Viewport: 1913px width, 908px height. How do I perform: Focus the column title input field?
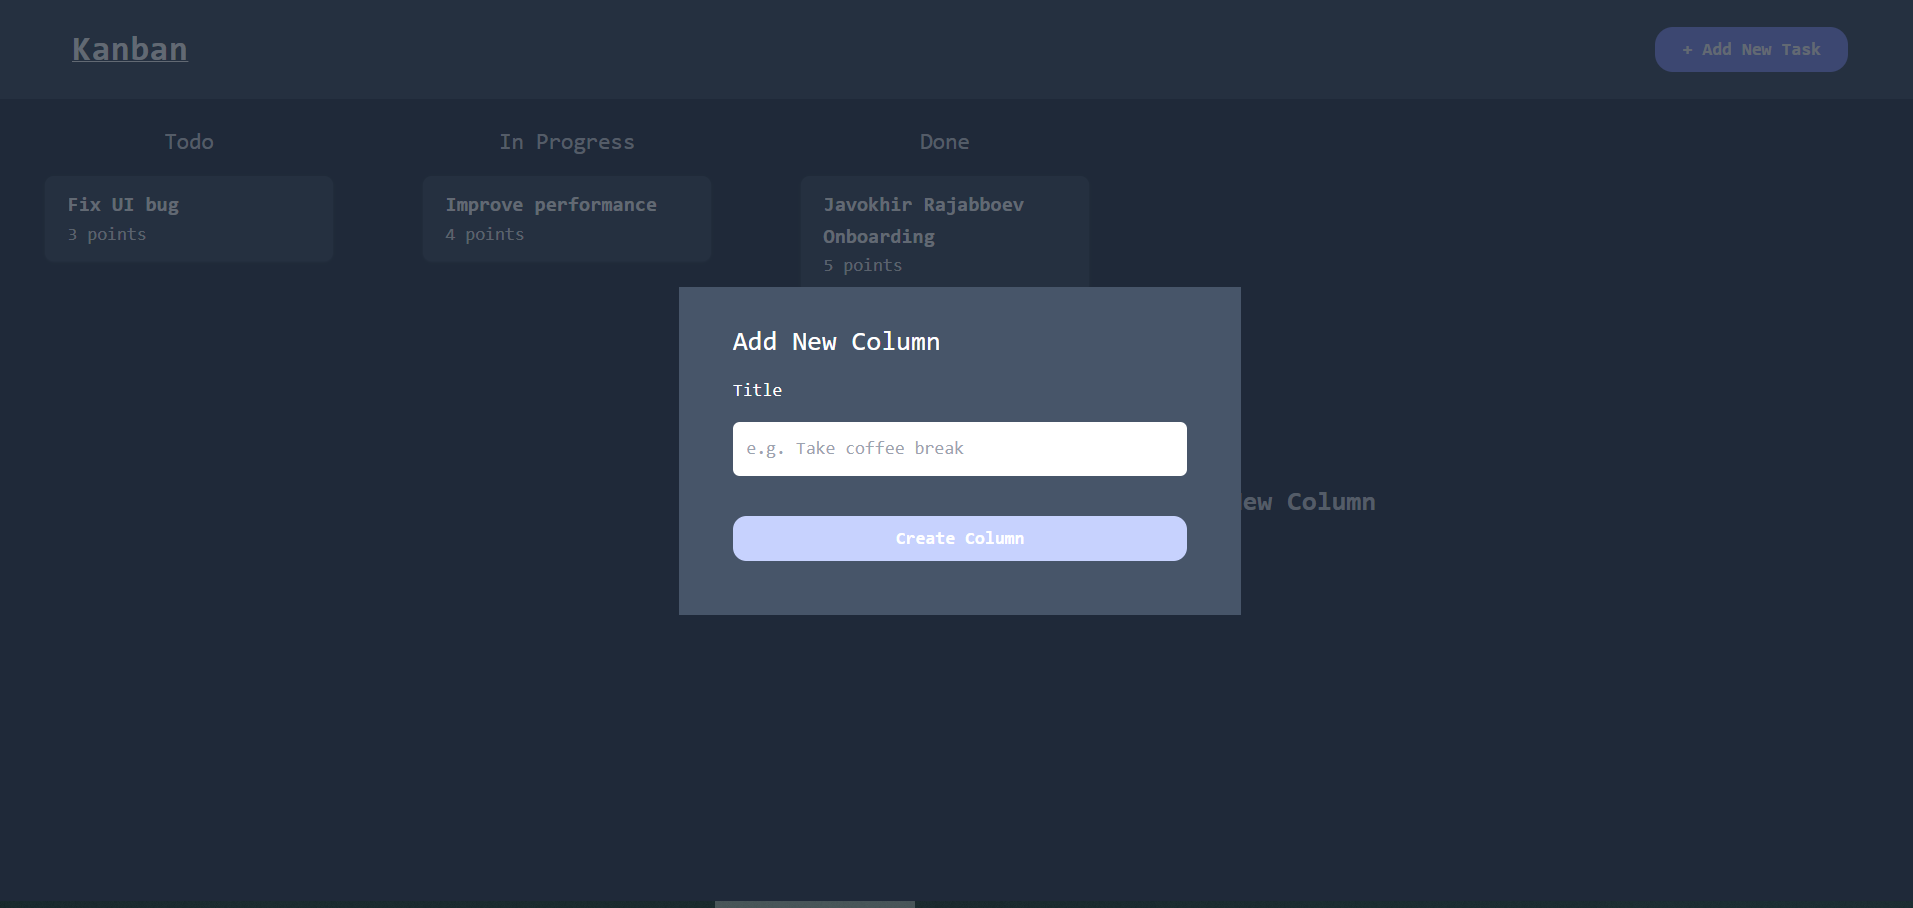click(x=959, y=448)
